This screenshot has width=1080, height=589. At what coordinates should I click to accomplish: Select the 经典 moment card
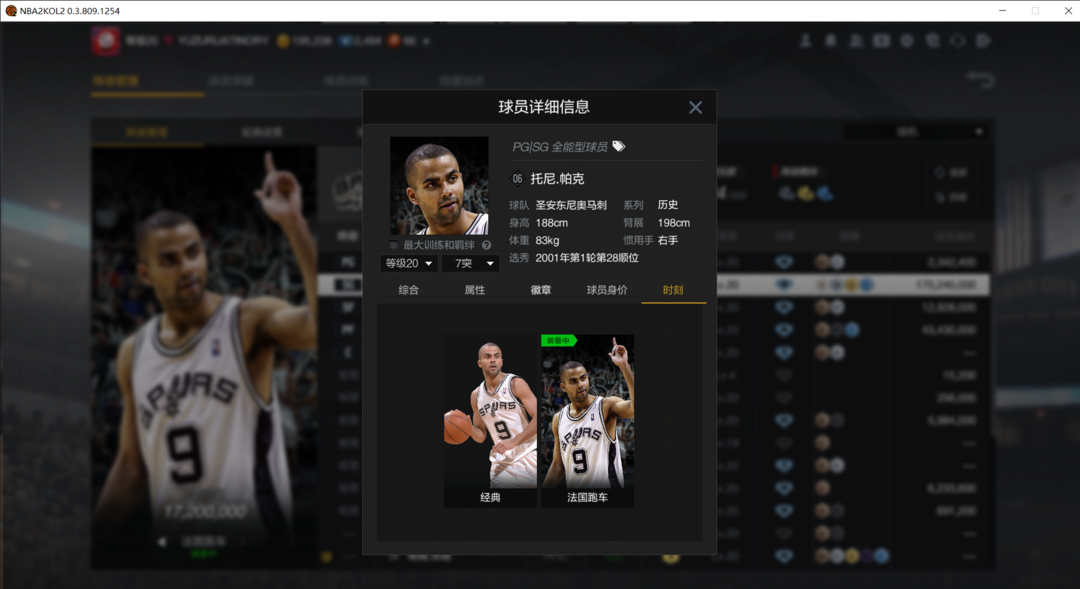[x=490, y=421]
